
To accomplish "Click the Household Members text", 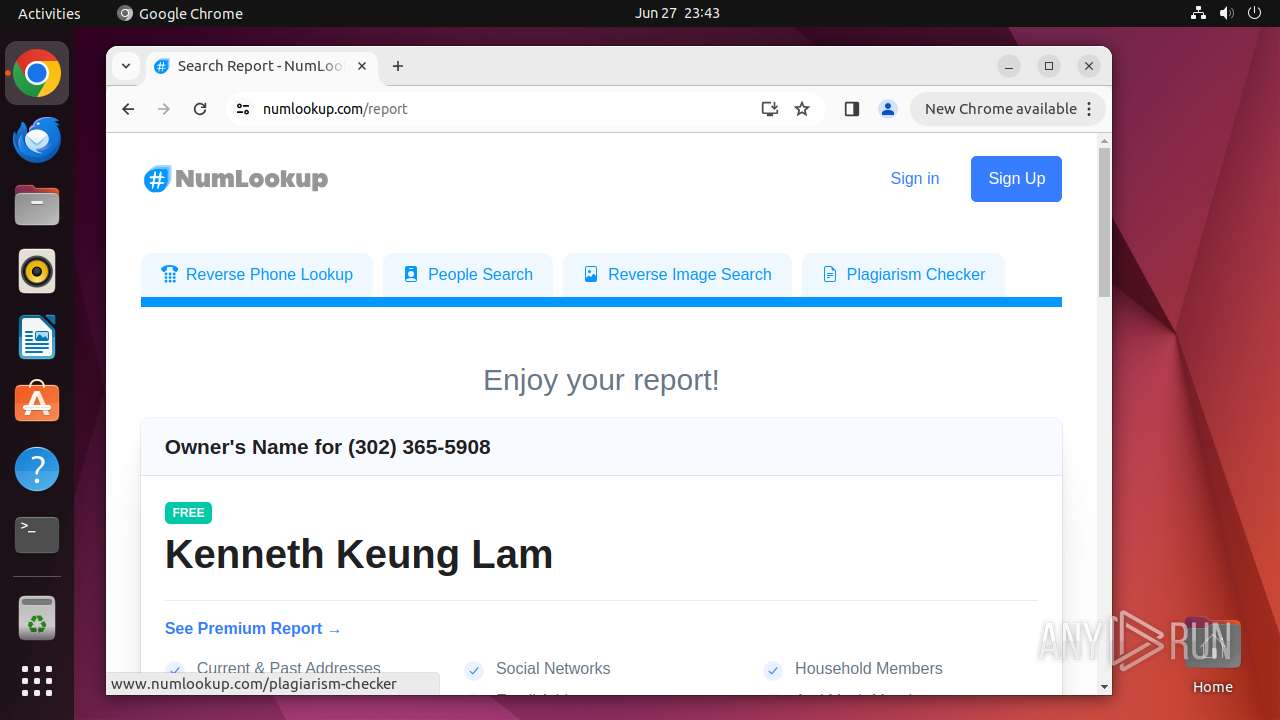I will pyautogui.click(x=869, y=669).
